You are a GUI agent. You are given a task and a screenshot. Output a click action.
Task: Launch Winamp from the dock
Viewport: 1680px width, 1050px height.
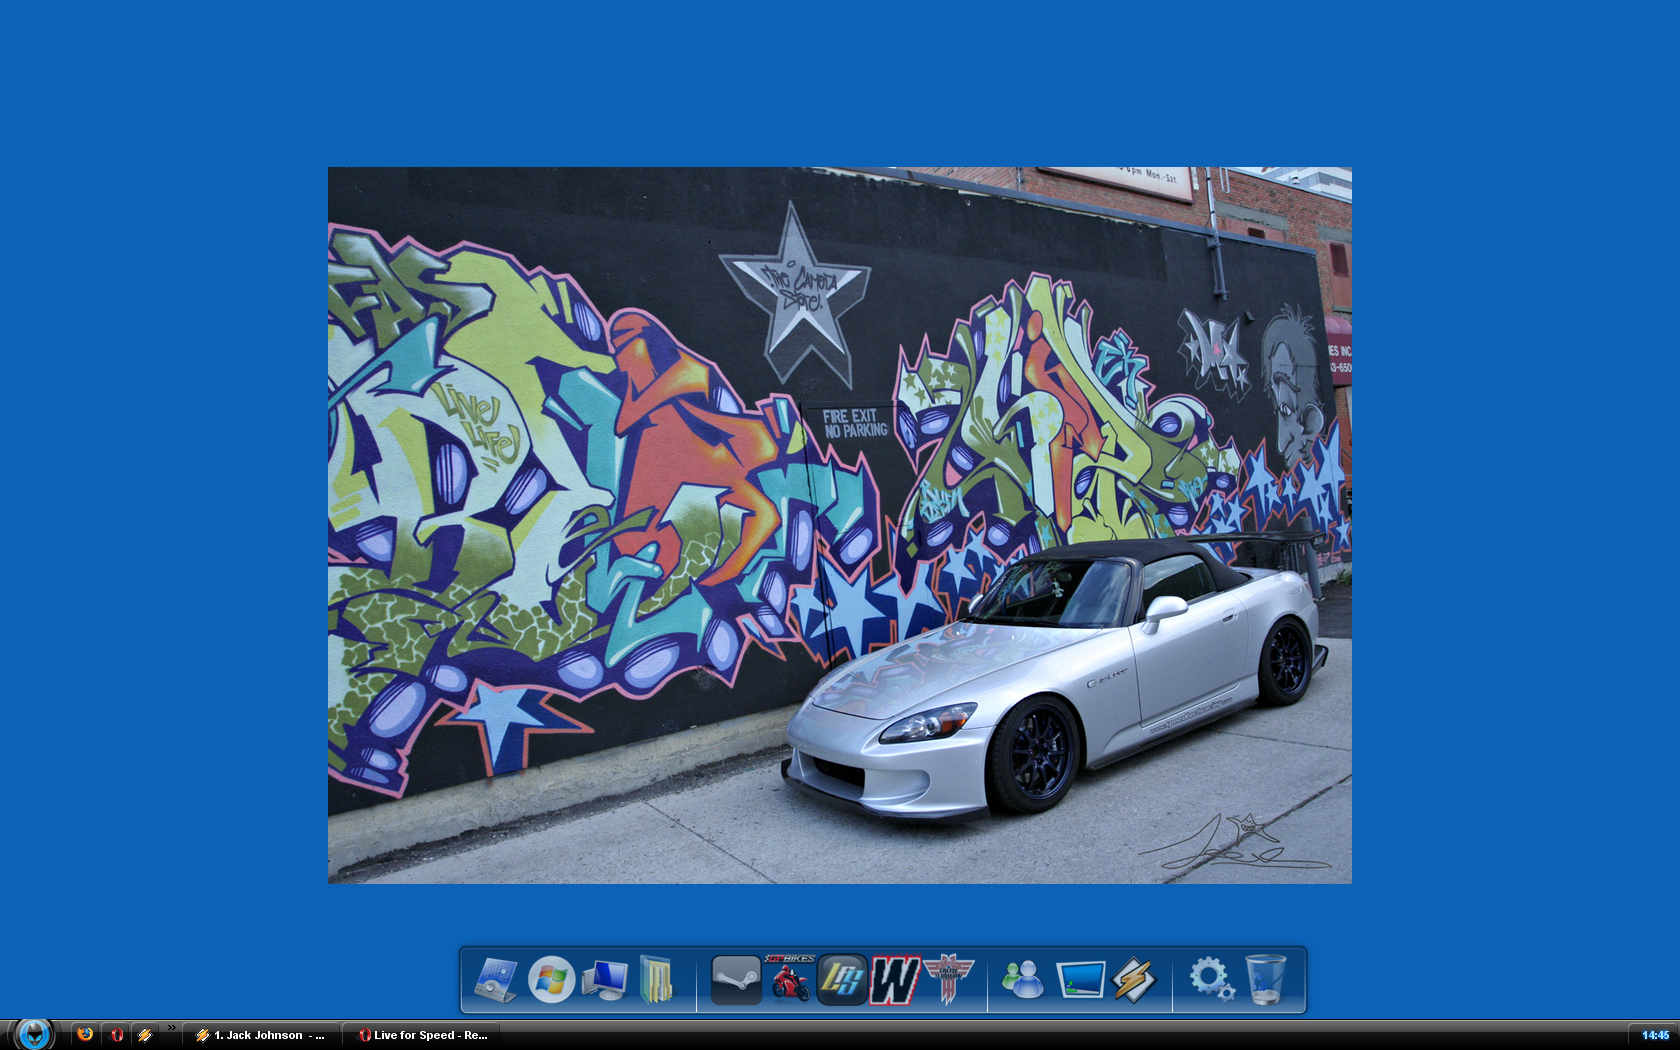(x=1133, y=980)
